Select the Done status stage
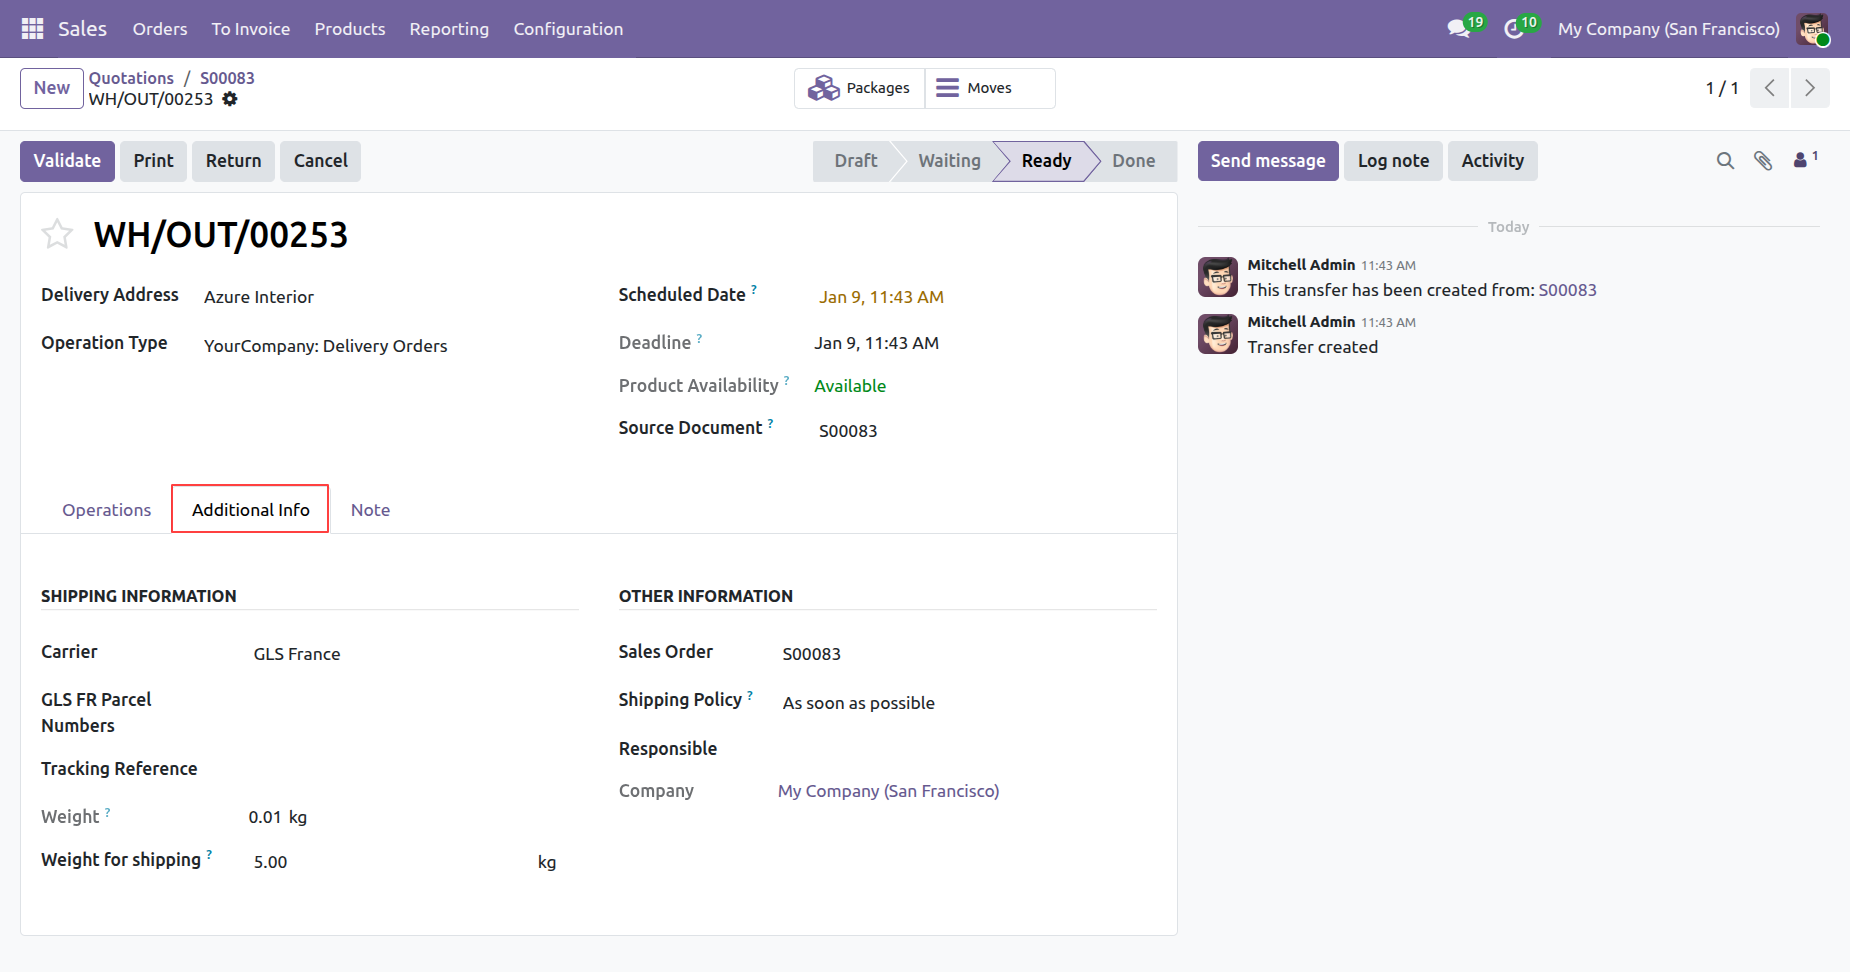 click(x=1134, y=161)
